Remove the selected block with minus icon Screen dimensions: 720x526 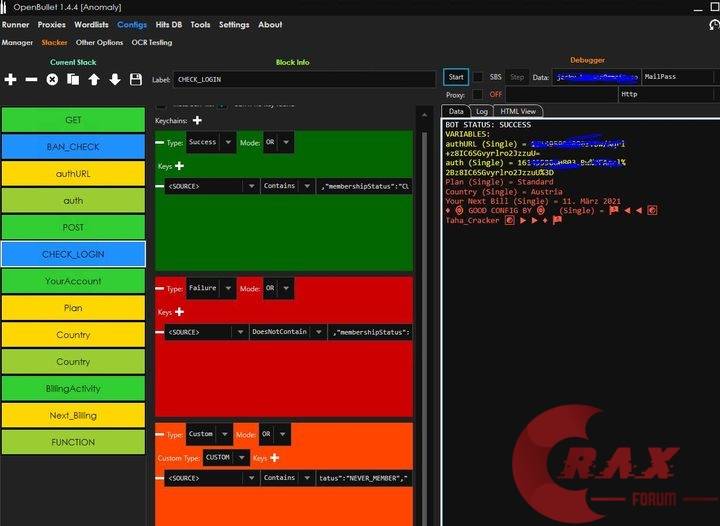click(31, 79)
